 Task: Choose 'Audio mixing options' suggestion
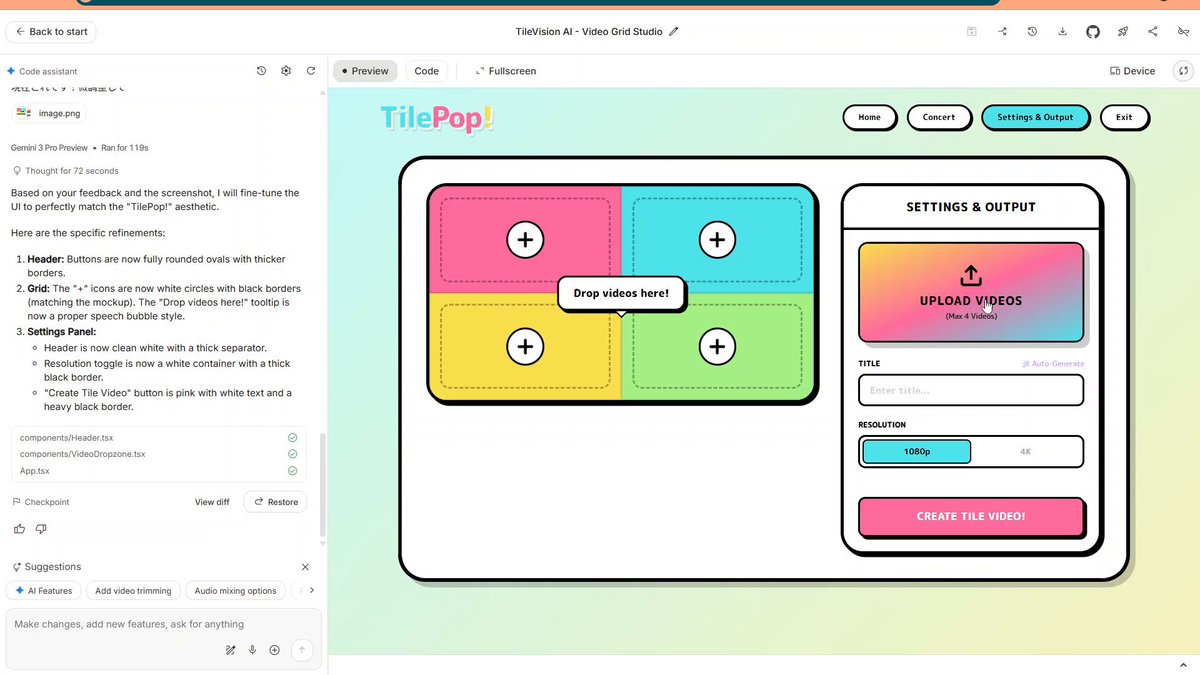[x=235, y=591]
